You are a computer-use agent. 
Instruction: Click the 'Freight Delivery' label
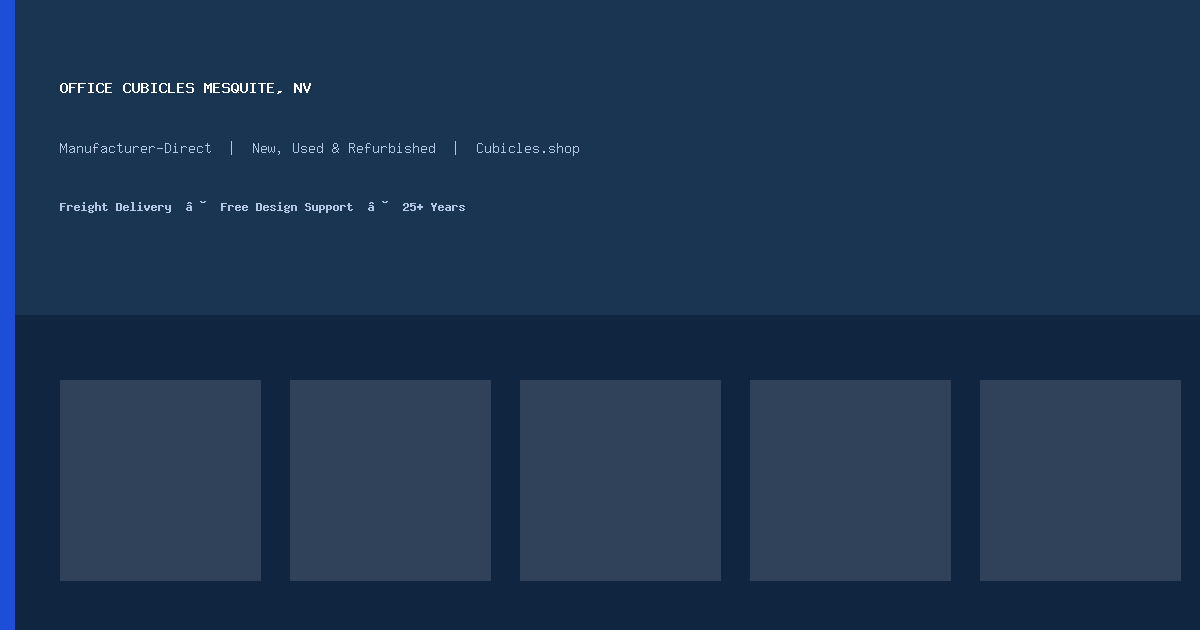coord(115,207)
